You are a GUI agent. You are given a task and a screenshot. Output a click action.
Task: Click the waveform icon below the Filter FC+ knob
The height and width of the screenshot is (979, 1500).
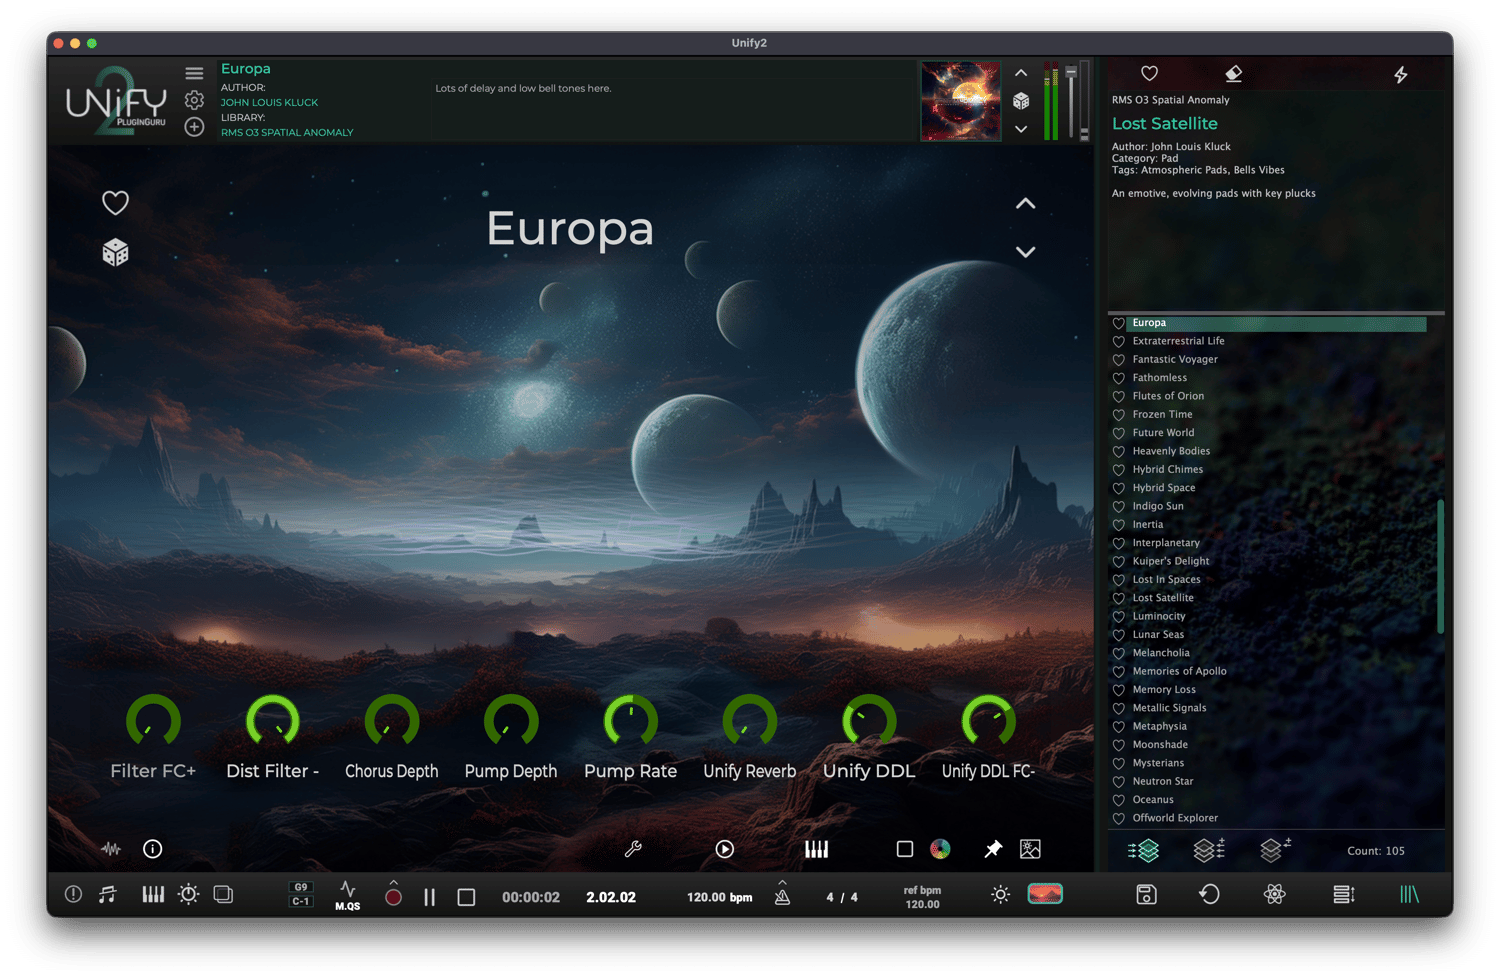pos(111,849)
